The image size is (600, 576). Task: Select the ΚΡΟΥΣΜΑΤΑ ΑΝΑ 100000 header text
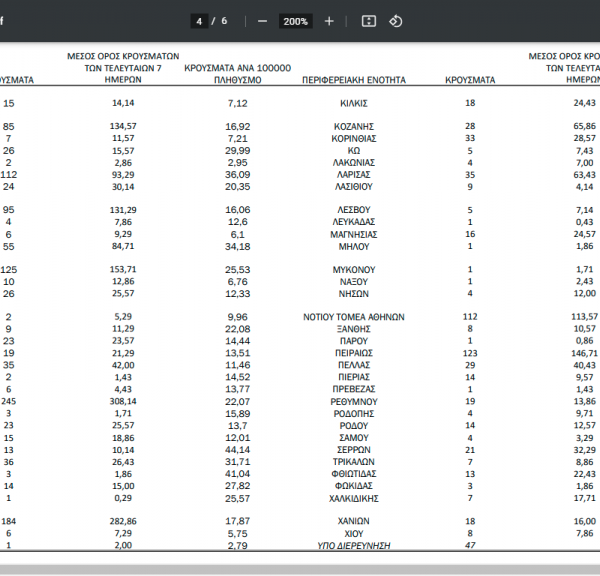click(x=238, y=68)
